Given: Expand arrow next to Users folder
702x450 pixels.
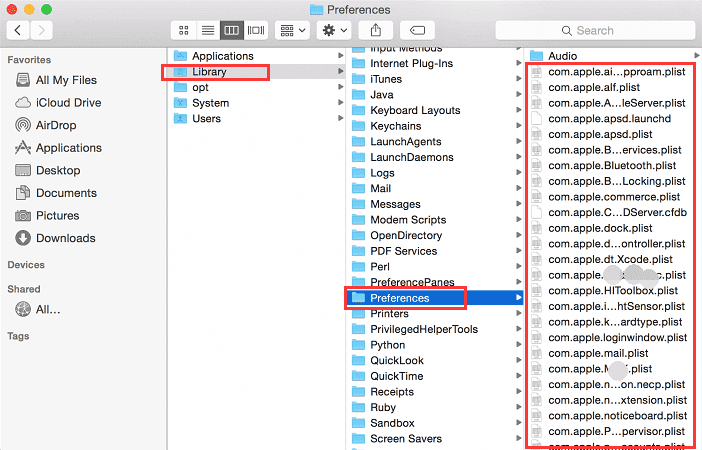Looking at the screenshot, I should (x=341, y=118).
